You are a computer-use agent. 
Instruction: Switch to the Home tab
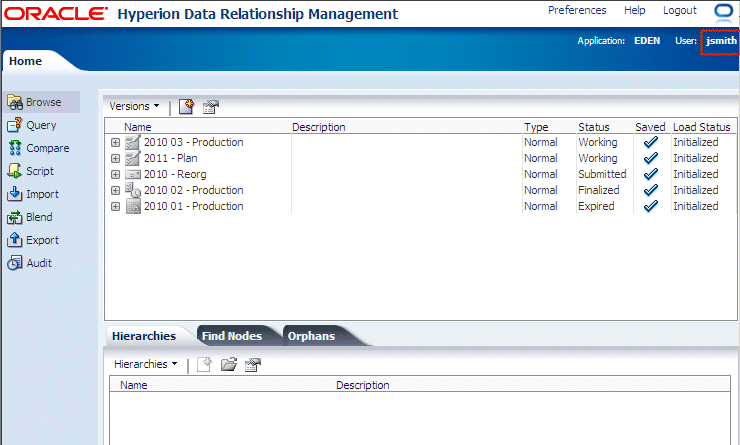(x=25, y=61)
